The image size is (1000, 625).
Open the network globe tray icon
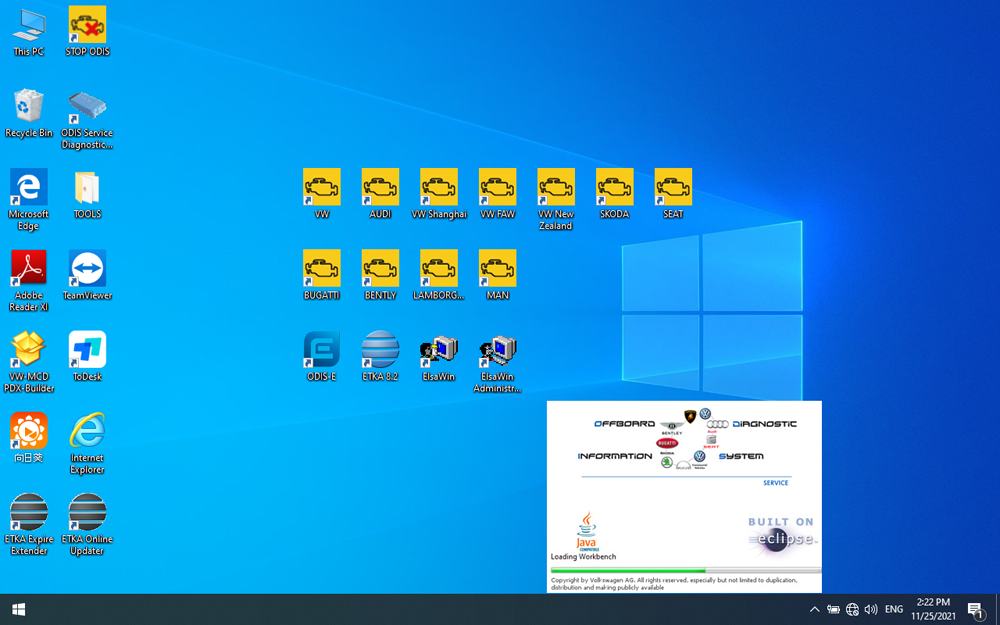852,610
